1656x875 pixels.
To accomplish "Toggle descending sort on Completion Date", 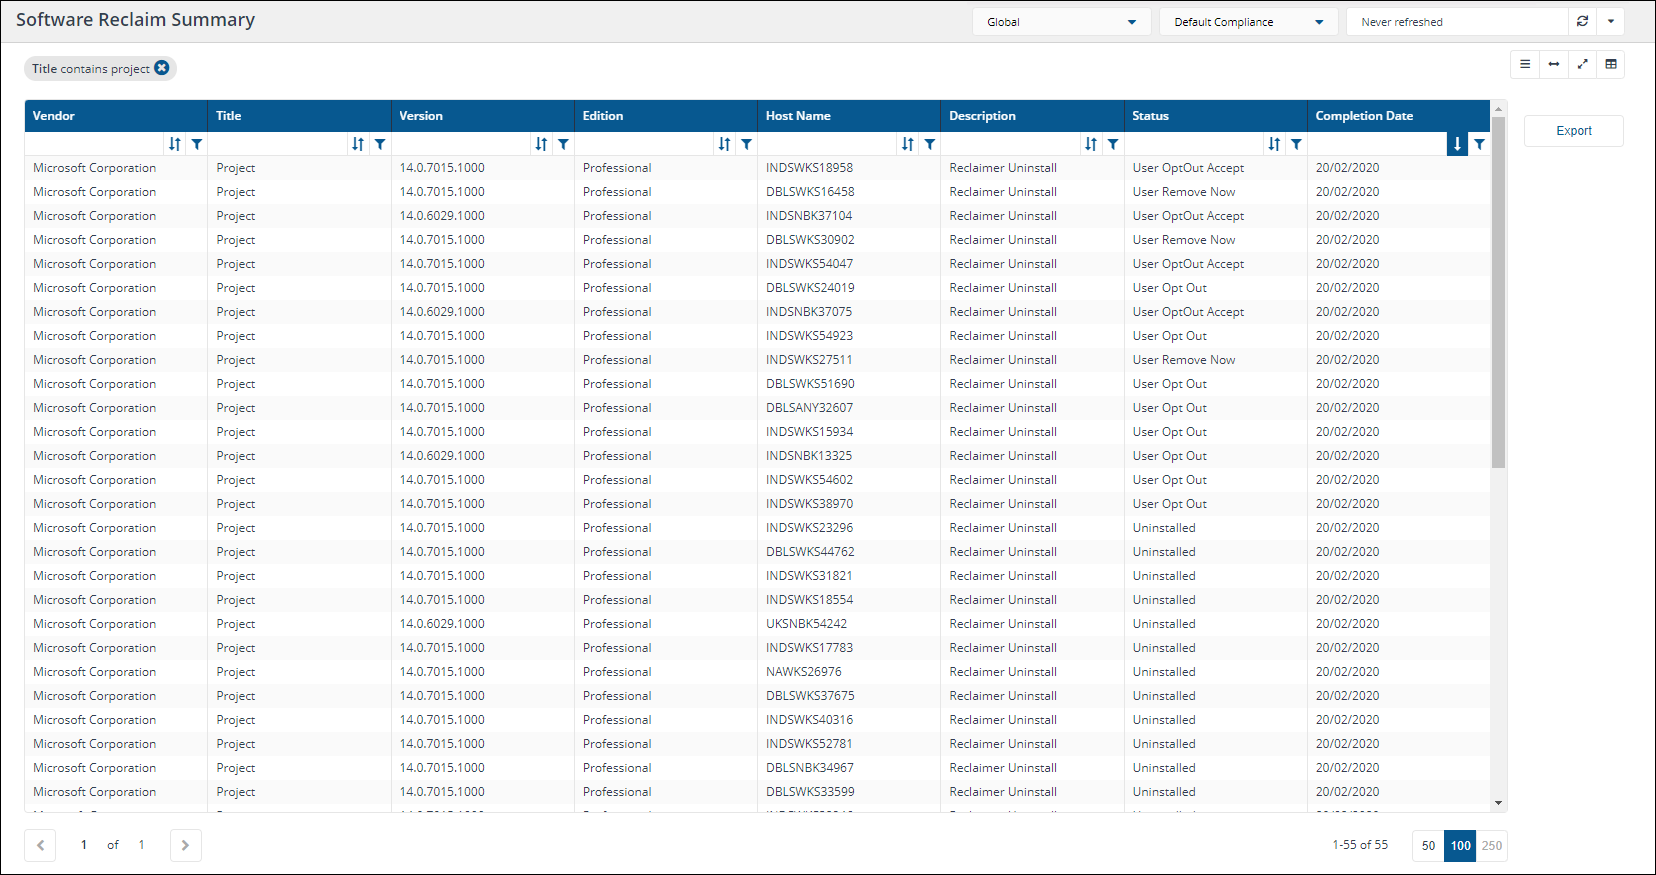I will (1457, 144).
